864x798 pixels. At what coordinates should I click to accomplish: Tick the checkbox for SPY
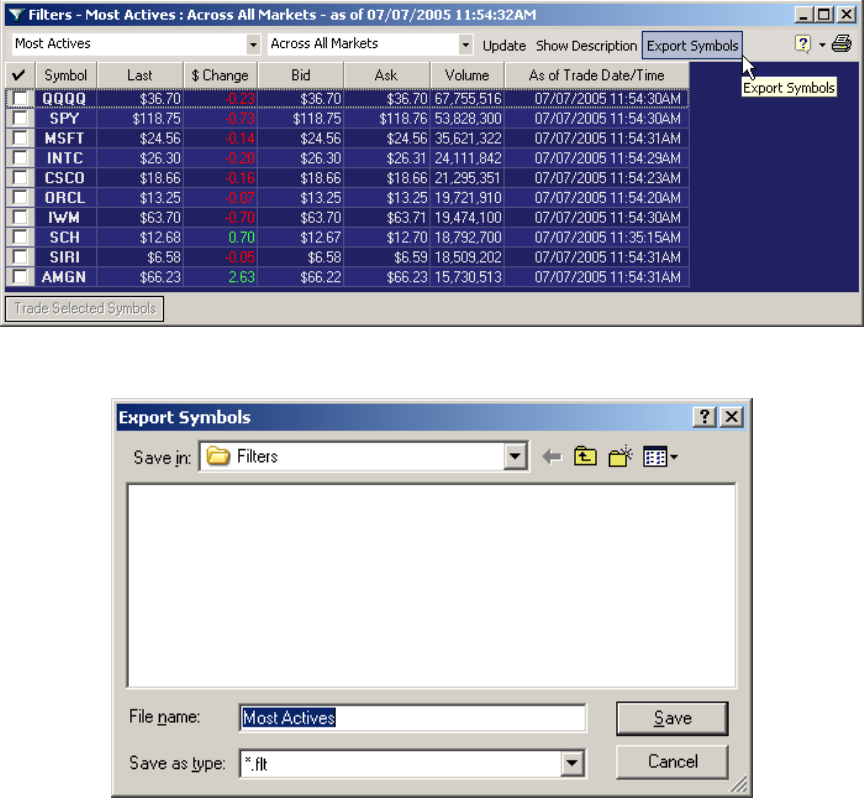[x=20, y=118]
